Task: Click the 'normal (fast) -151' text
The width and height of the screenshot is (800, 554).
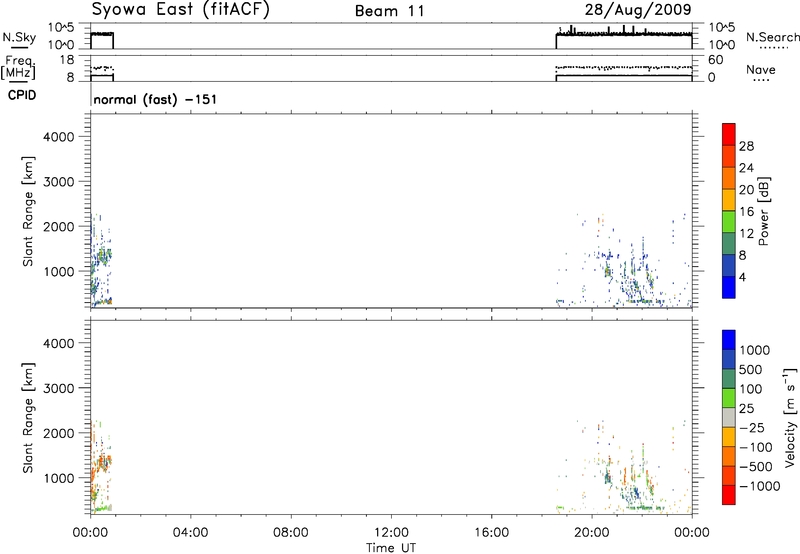Action: click(155, 99)
